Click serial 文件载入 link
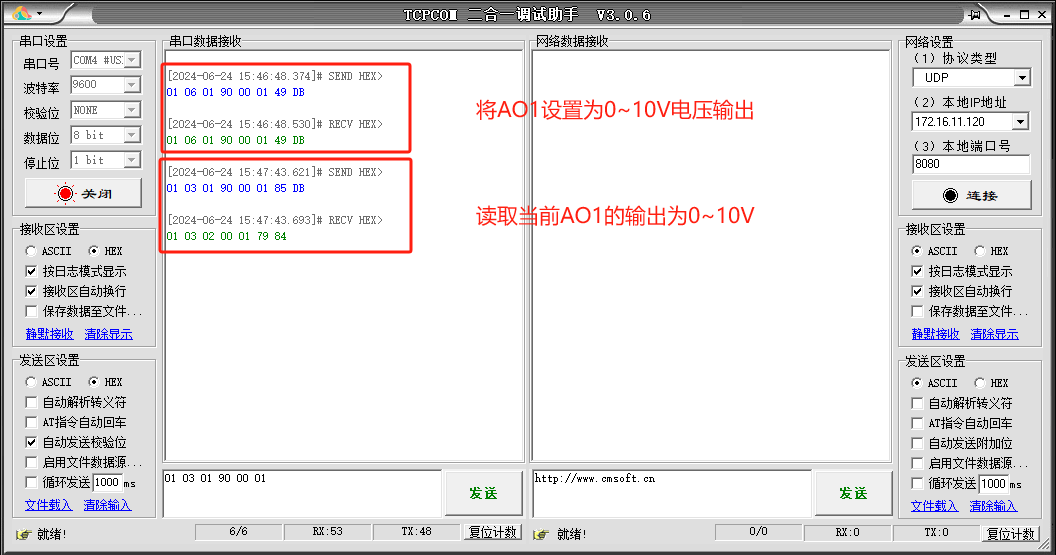 [48, 504]
